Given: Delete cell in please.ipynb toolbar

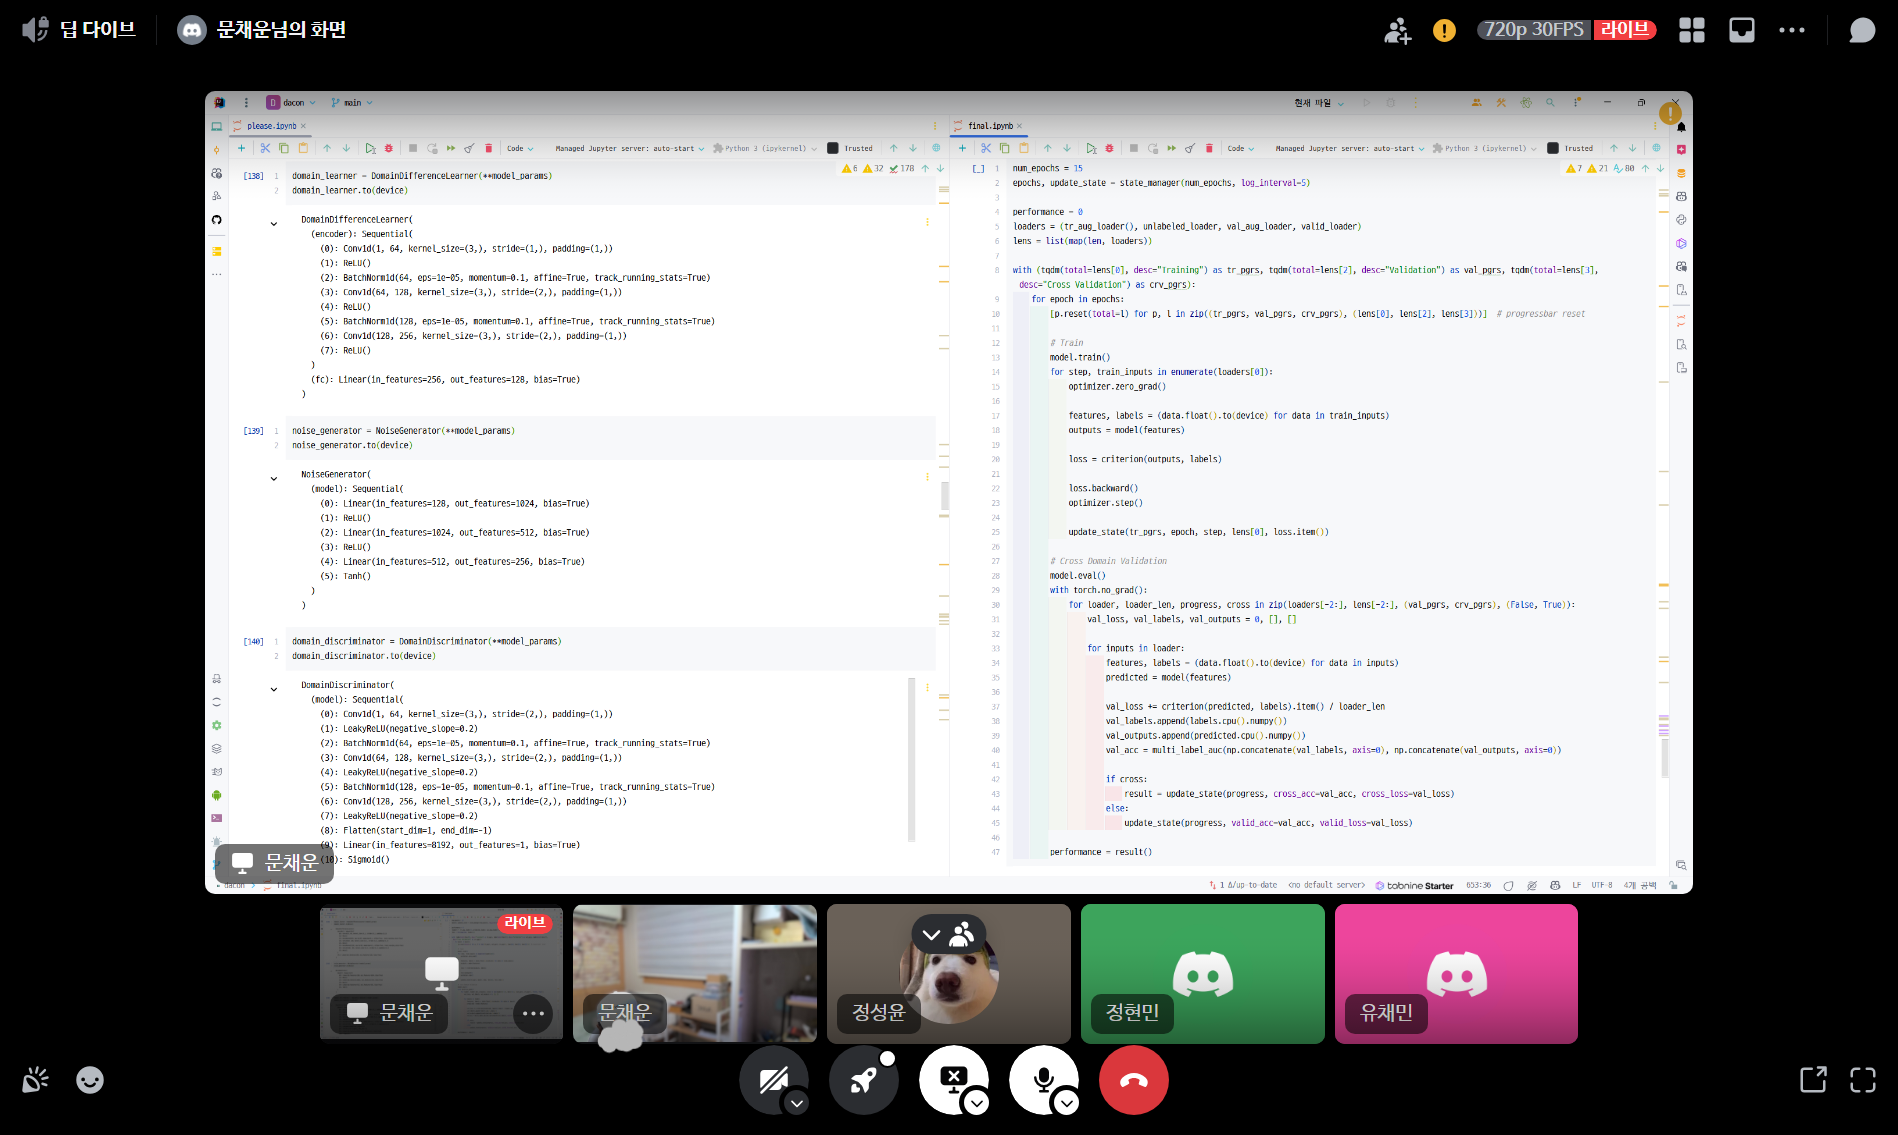Looking at the screenshot, I should coord(488,148).
